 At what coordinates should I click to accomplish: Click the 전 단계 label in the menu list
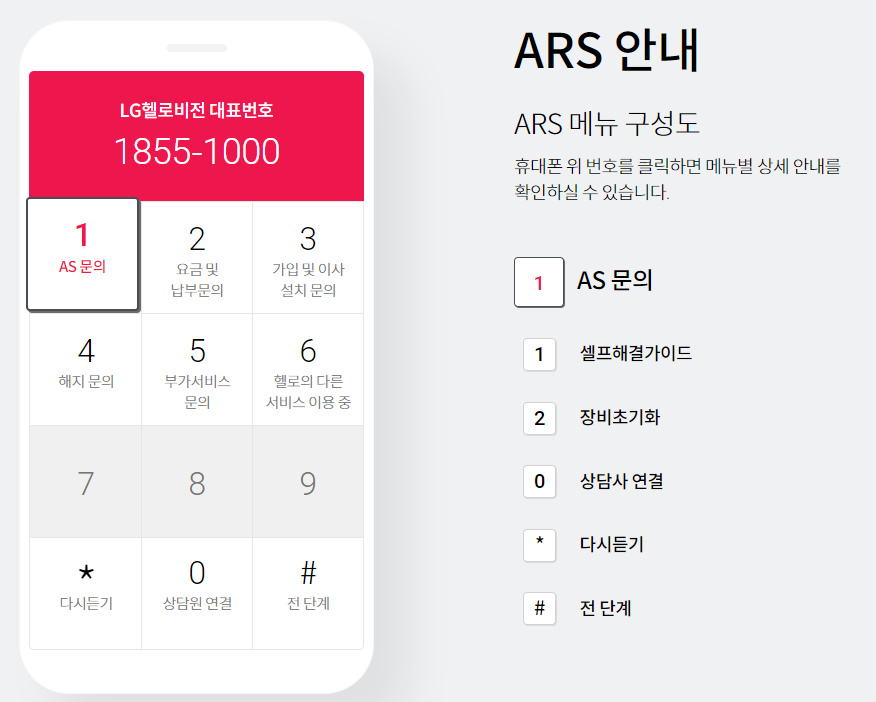(606, 608)
